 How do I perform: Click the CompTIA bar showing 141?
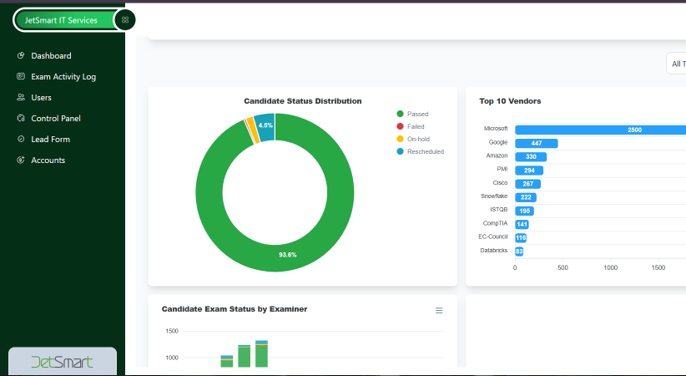coord(522,225)
